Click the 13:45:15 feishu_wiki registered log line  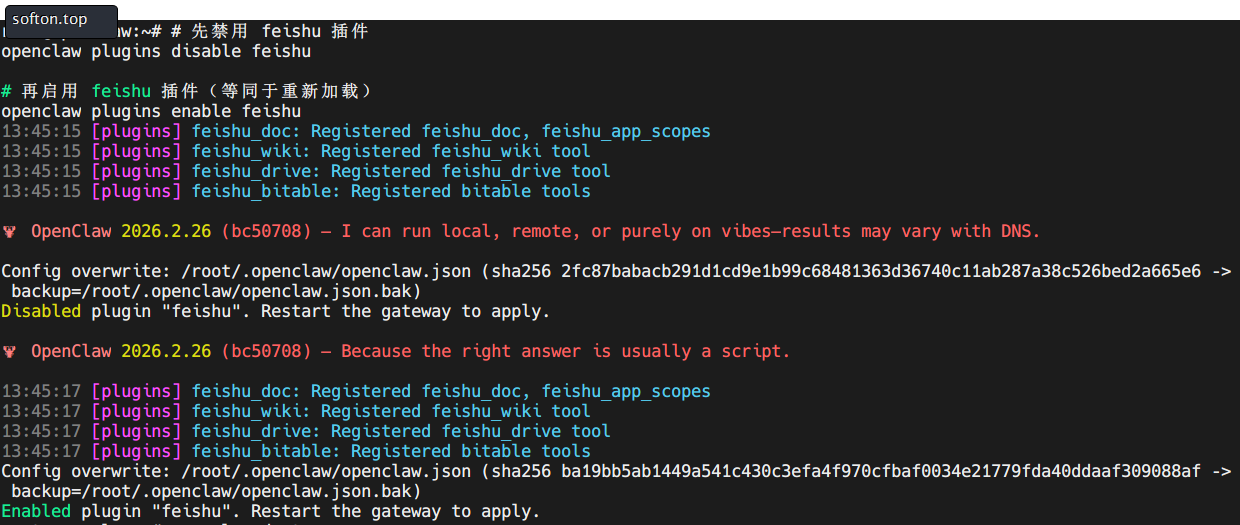pos(296,151)
